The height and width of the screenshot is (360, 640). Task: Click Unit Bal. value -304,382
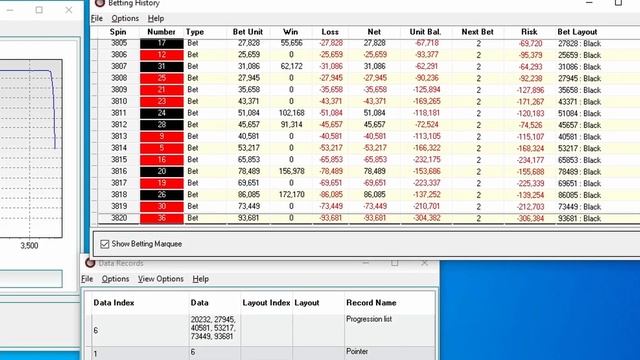point(427,218)
